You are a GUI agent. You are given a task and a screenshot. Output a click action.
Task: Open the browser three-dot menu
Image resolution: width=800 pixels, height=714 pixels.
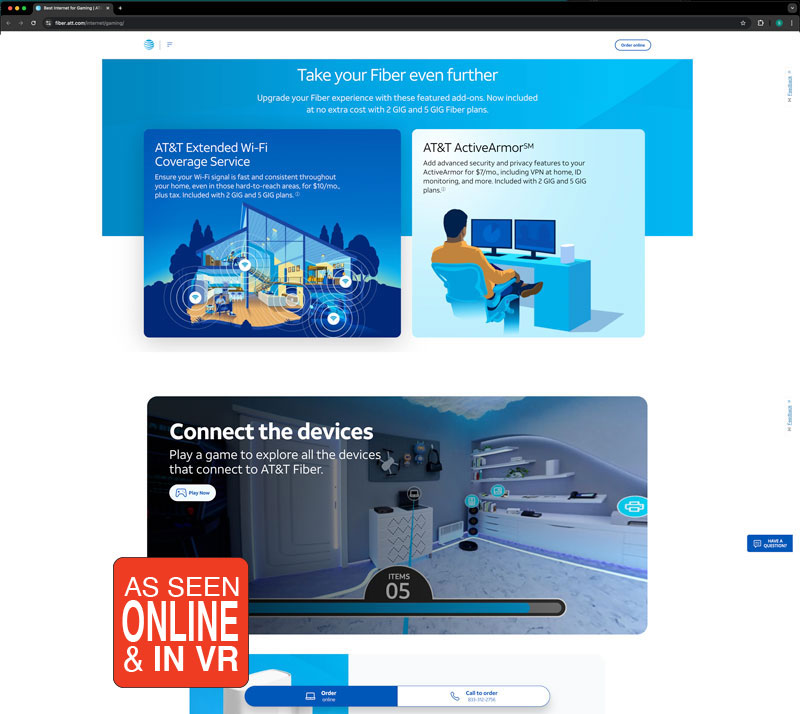(792, 22)
